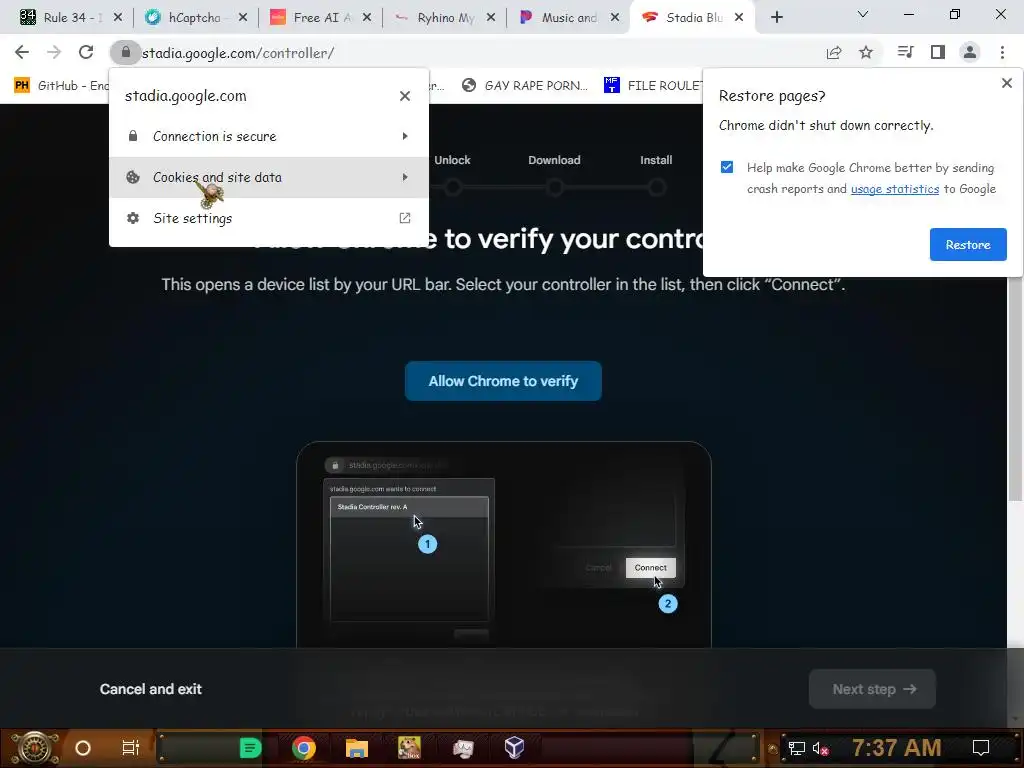
Task: Switch to the Rule 34 tab
Action: pyautogui.click(x=71, y=18)
